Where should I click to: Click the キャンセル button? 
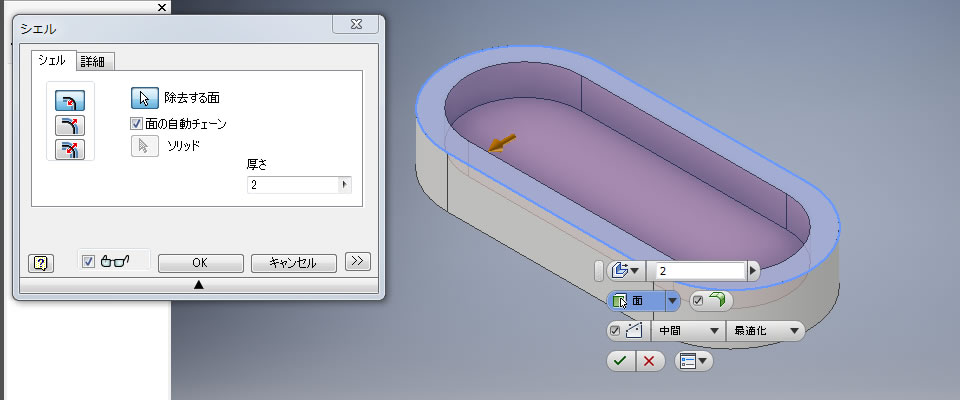click(x=293, y=263)
